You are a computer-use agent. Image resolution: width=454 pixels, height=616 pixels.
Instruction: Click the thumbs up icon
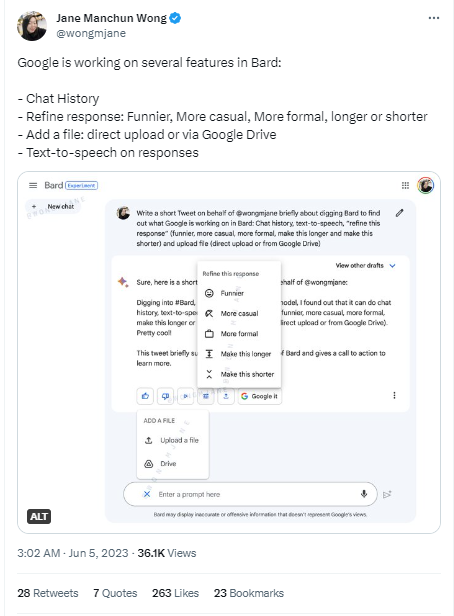coord(145,396)
